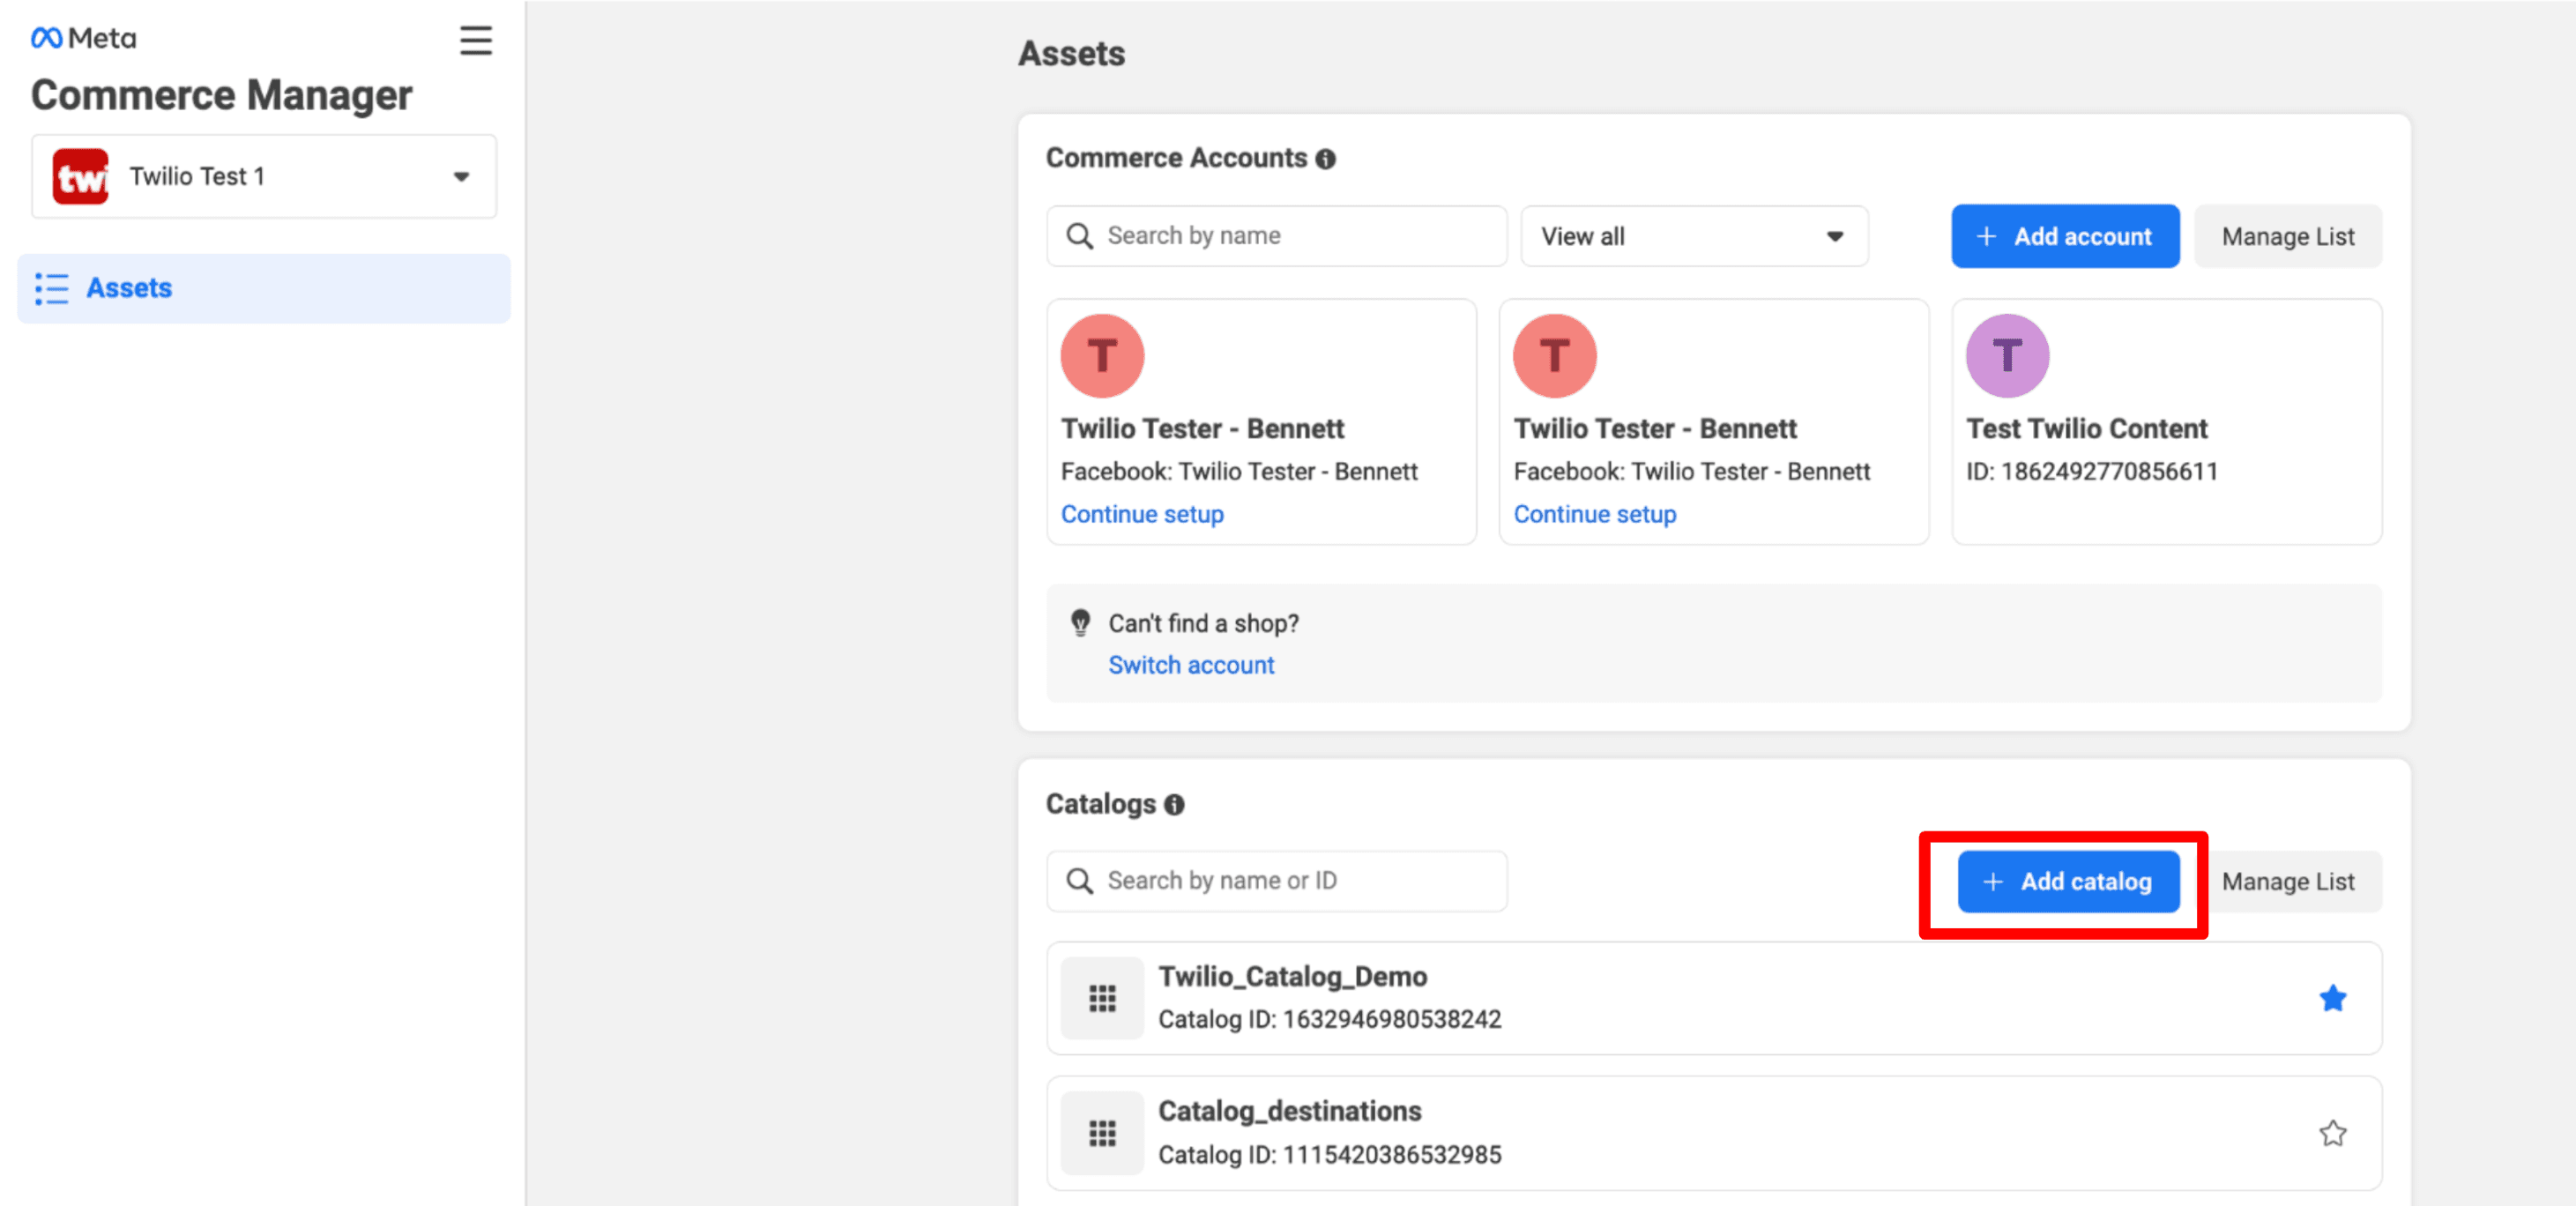Unfavorite the Twilio_Catalog_Demo catalog
Viewport: 2576px width, 1206px height.
(x=2333, y=997)
